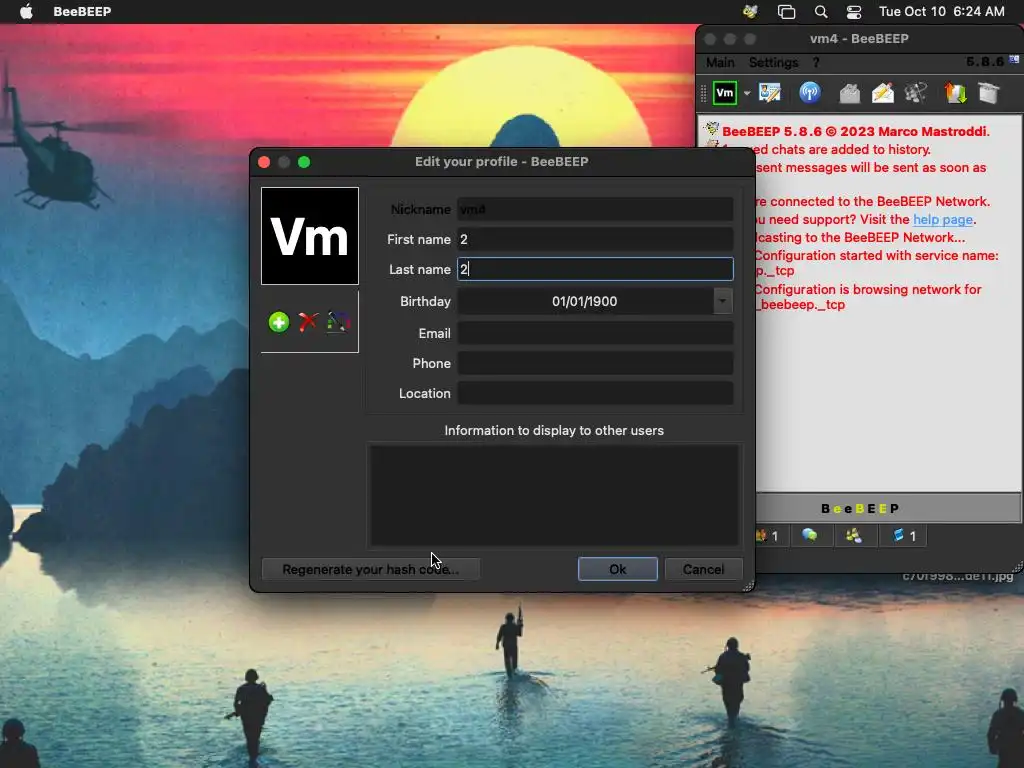Click the Ok button in the profile dialog

tap(617, 569)
